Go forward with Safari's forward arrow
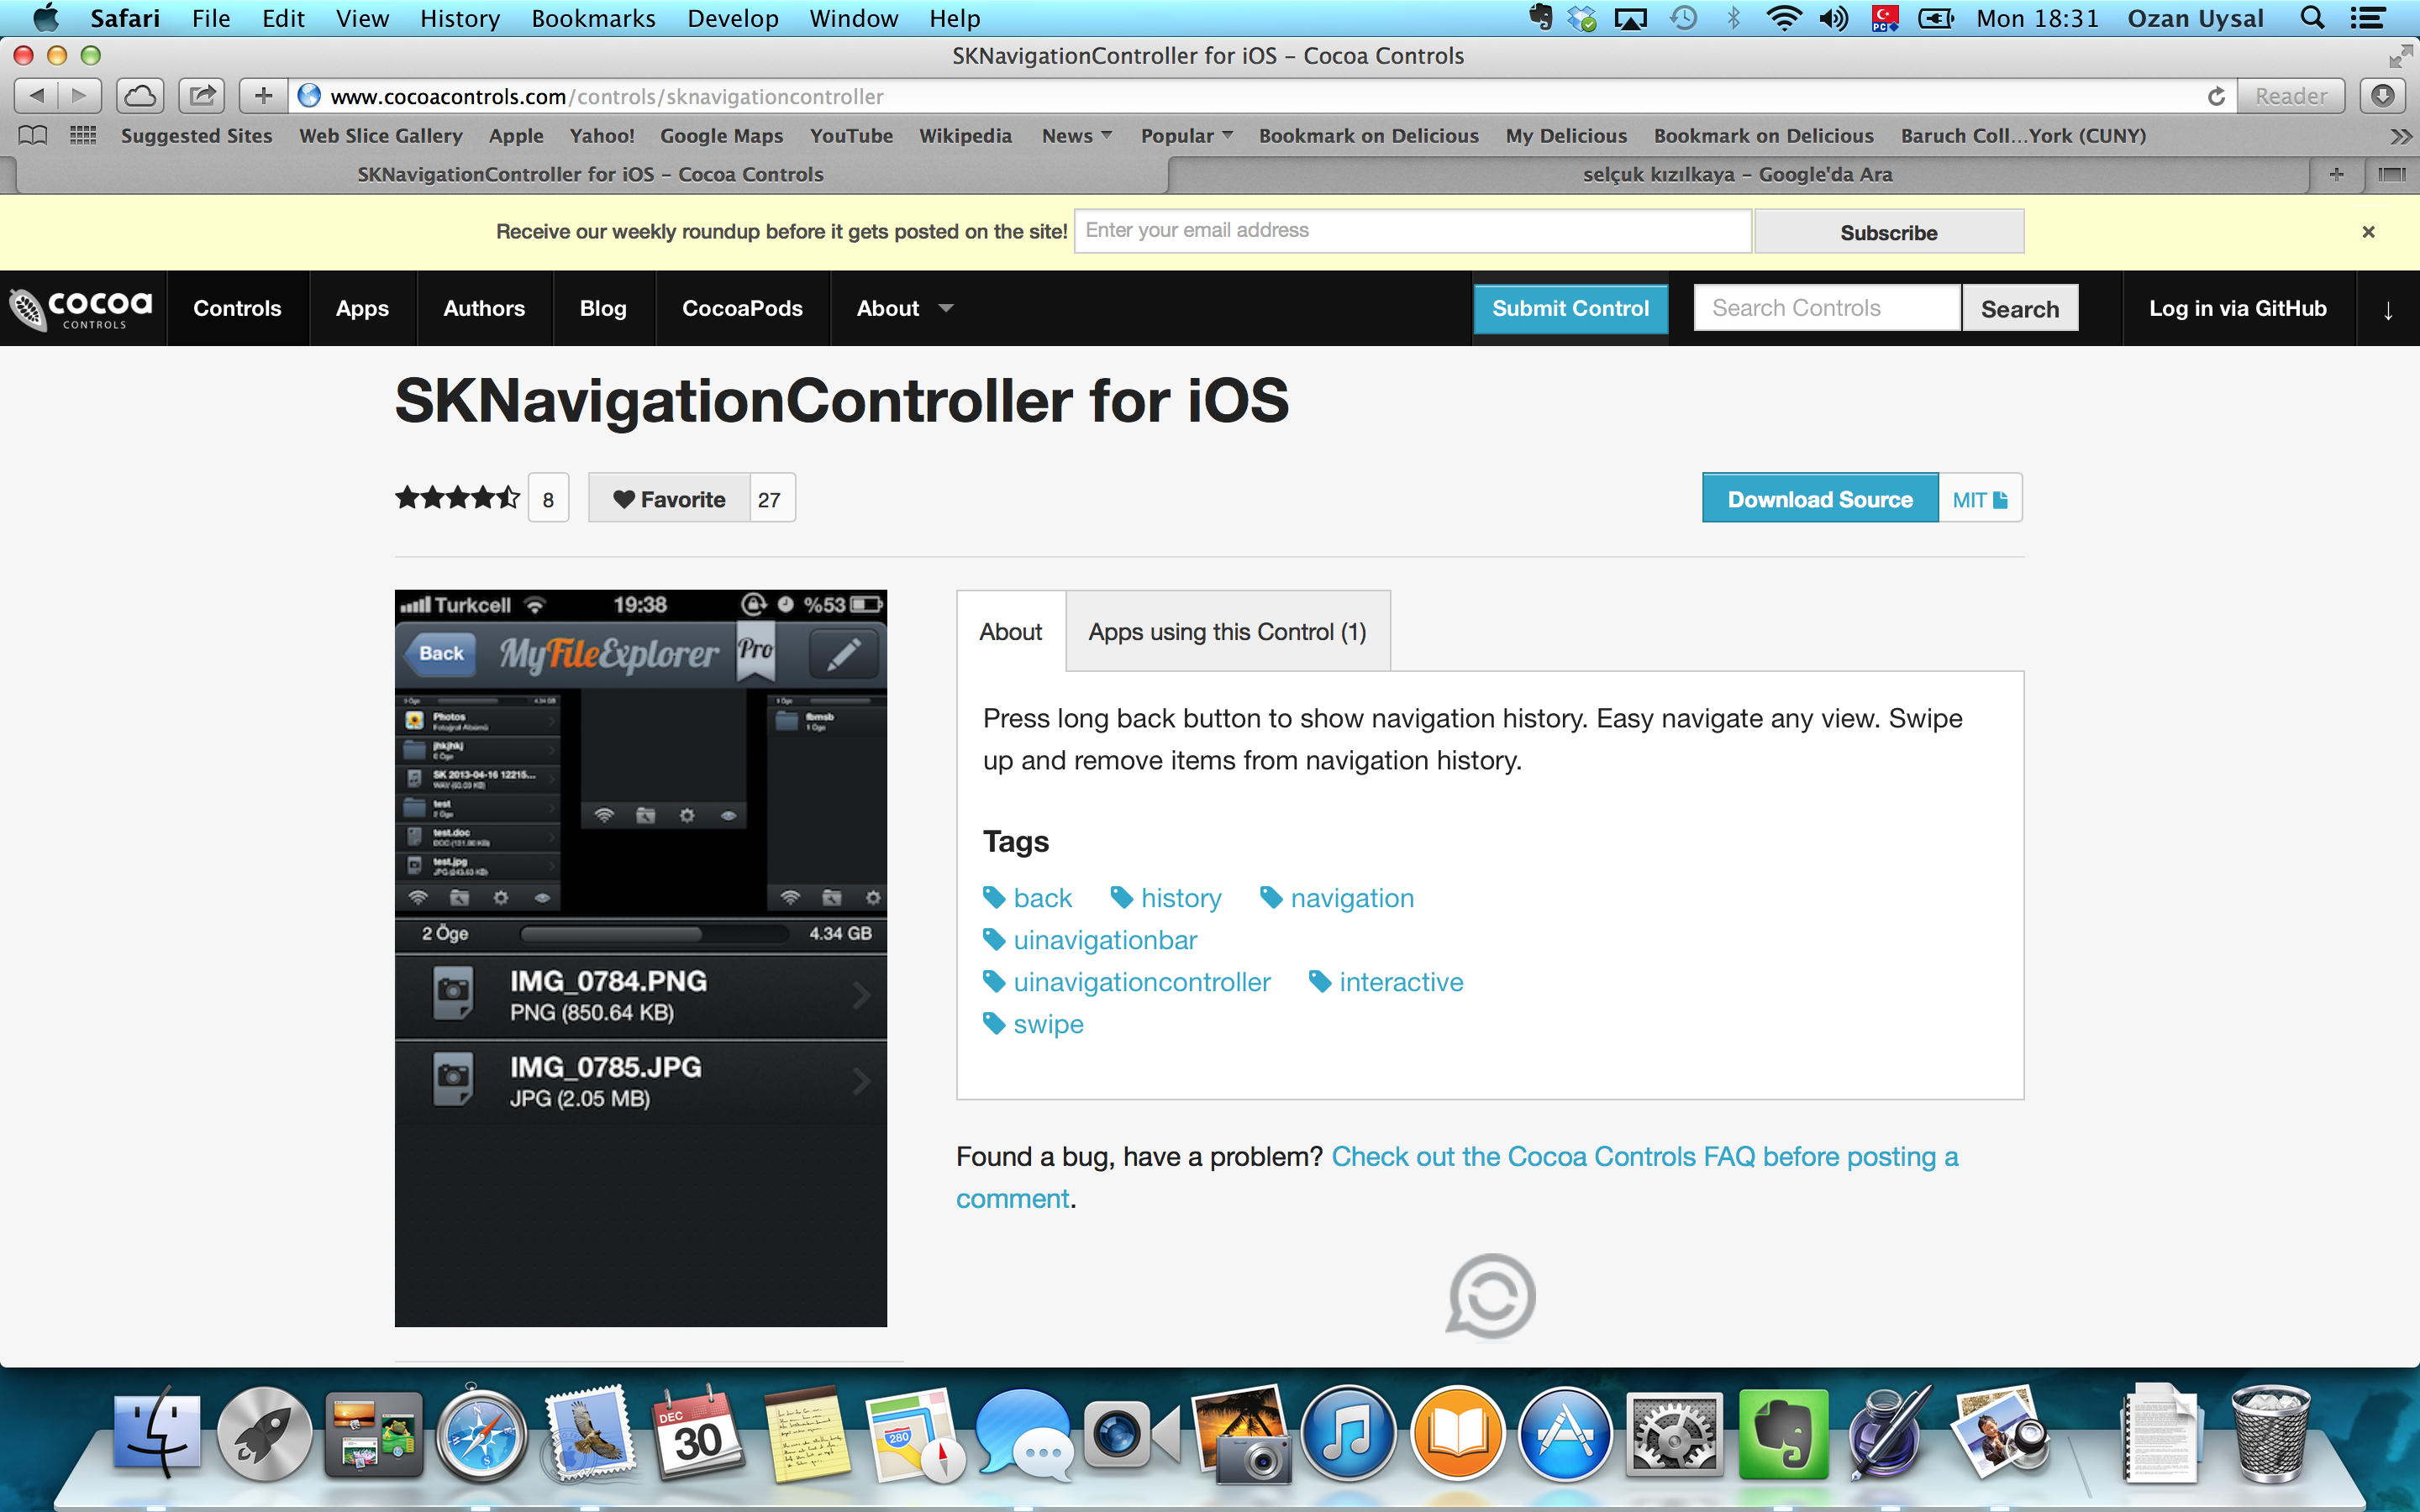 [80, 96]
